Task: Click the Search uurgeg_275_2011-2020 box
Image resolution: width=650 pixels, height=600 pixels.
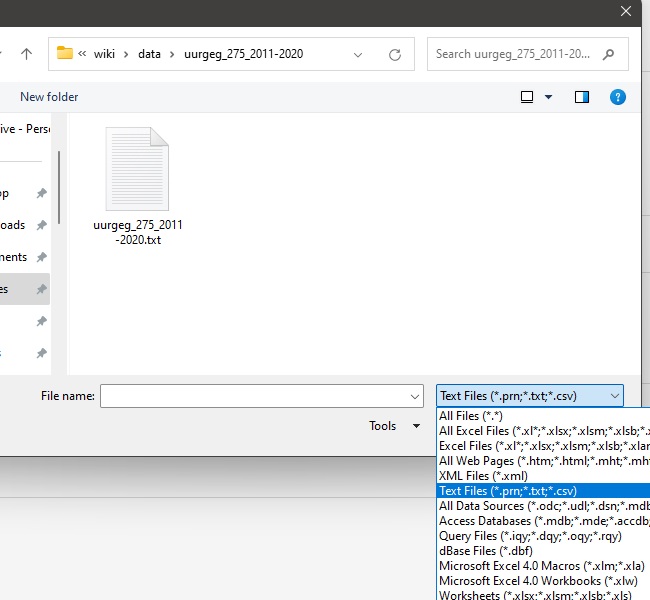Action: [513, 54]
